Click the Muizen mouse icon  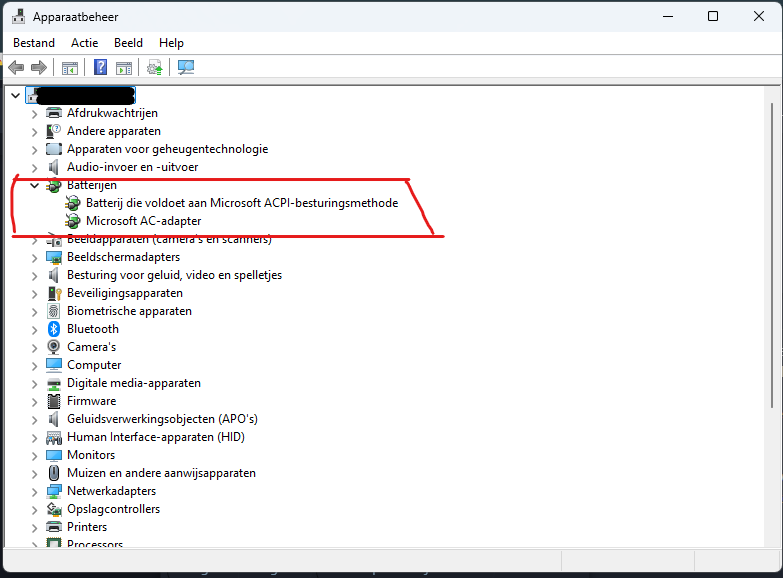point(54,473)
